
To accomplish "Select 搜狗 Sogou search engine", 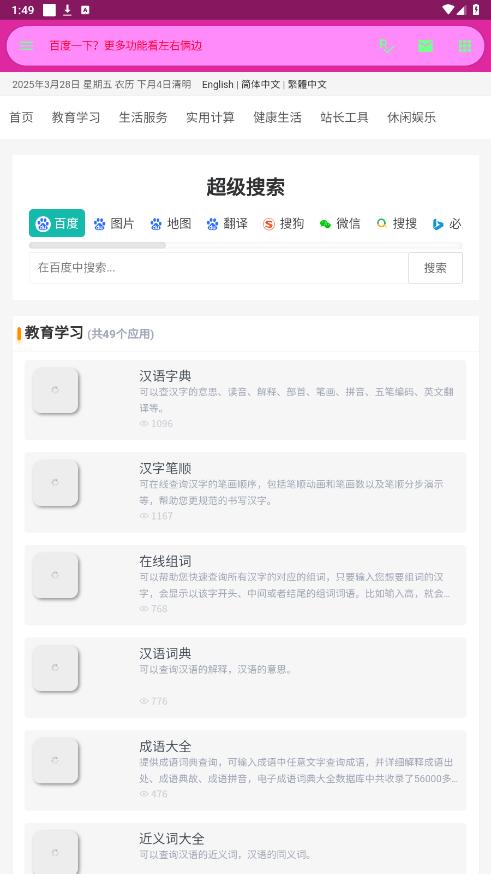I will tap(283, 224).
